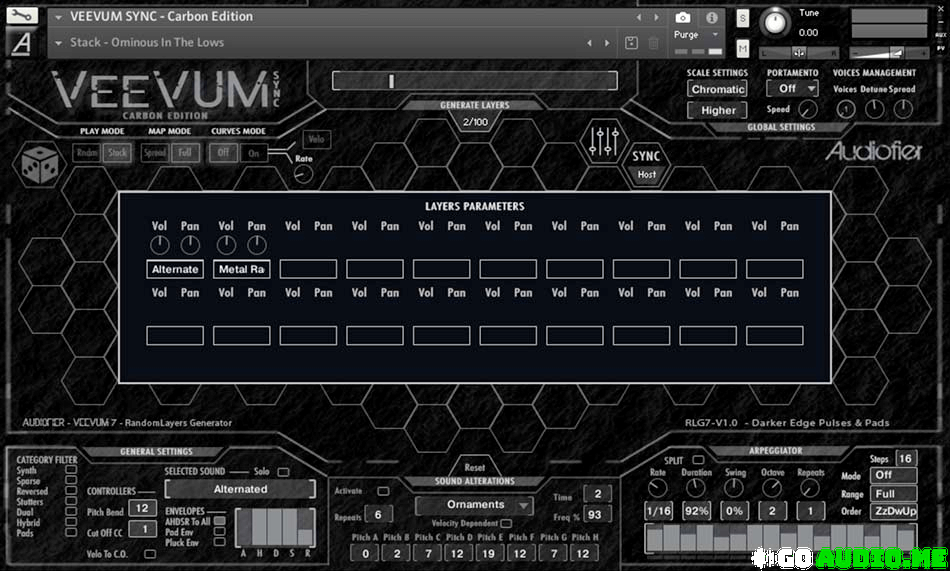Click Reset above Sound Alterations

(x=474, y=467)
